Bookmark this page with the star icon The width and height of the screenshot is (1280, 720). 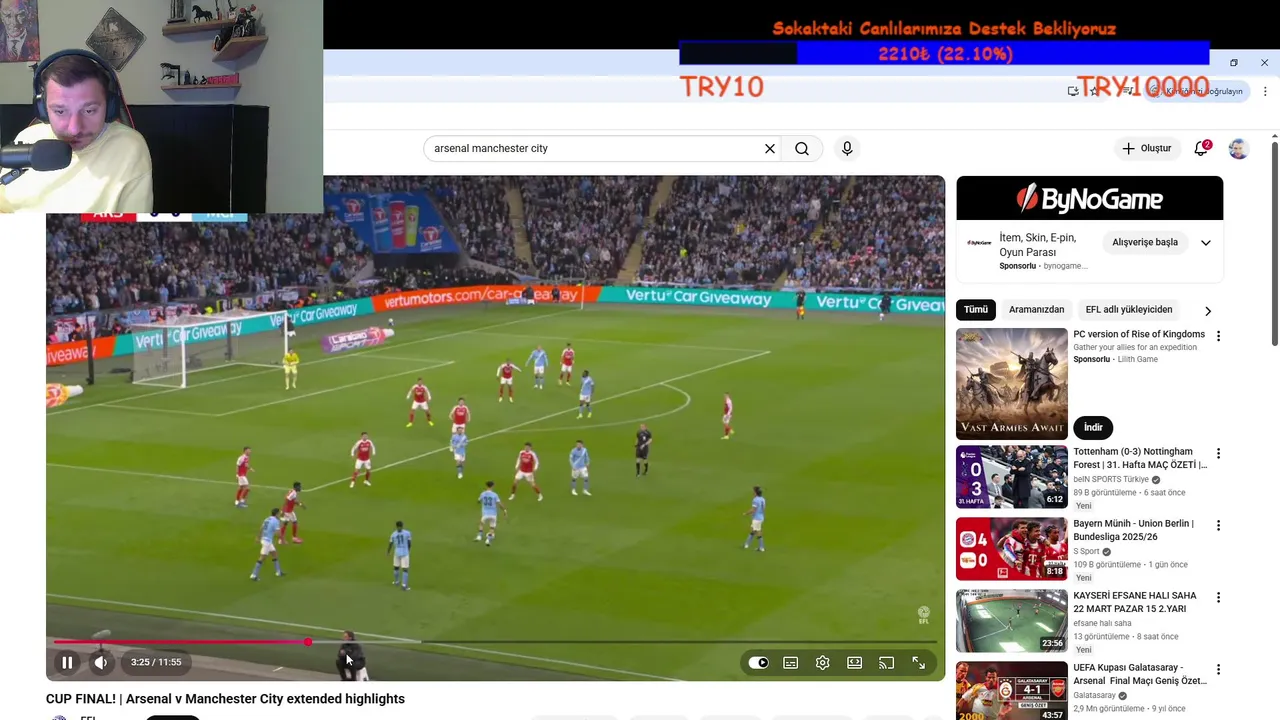(1094, 91)
